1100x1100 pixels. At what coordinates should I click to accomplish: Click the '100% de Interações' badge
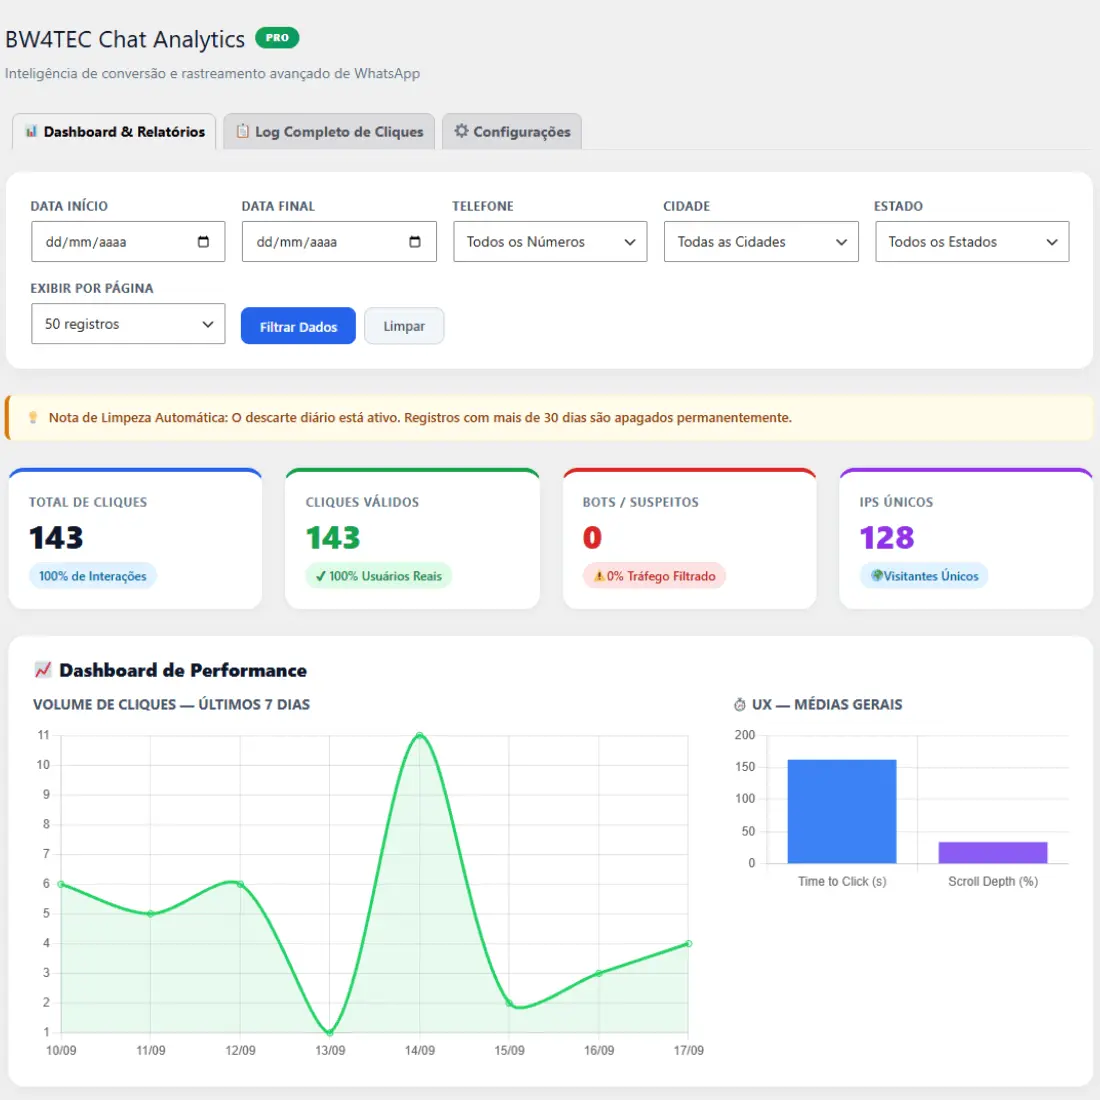[x=93, y=576]
